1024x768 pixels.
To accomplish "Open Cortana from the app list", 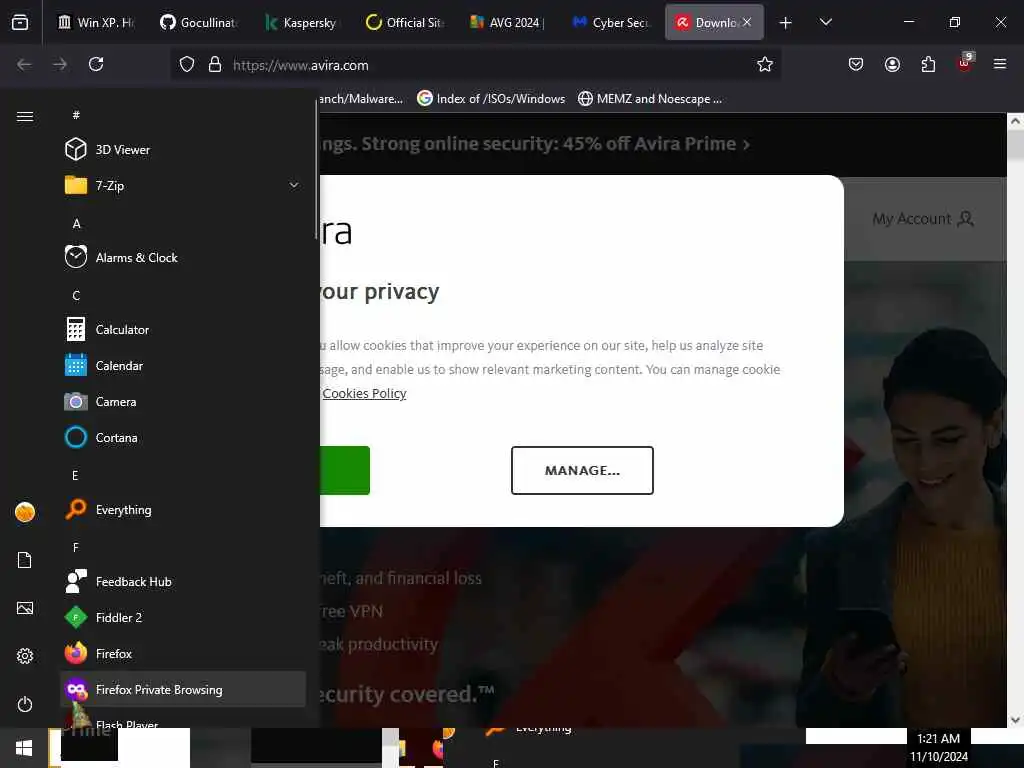I will click(x=183, y=438).
